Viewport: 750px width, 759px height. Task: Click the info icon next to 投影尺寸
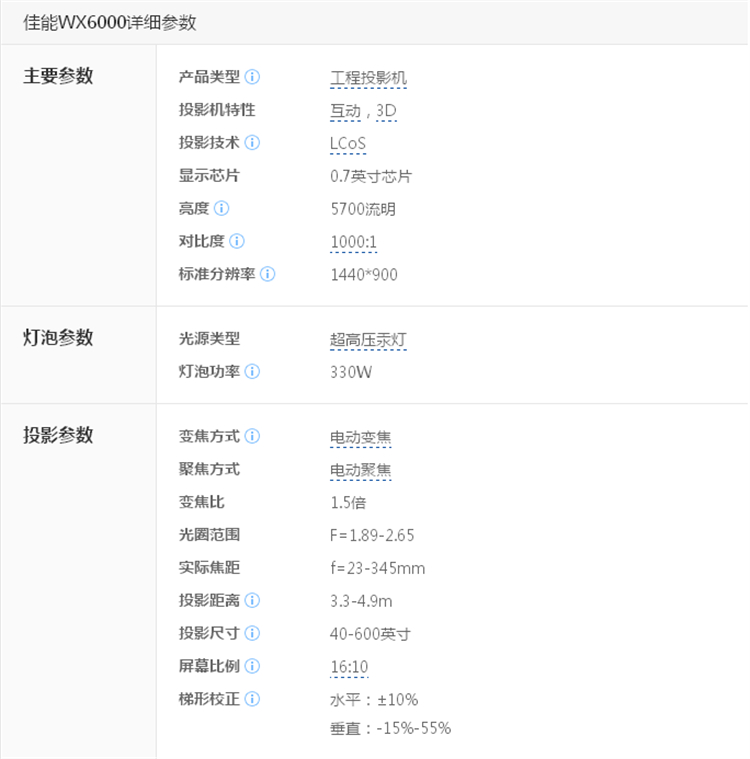pyautogui.click(x=253, y=633)
